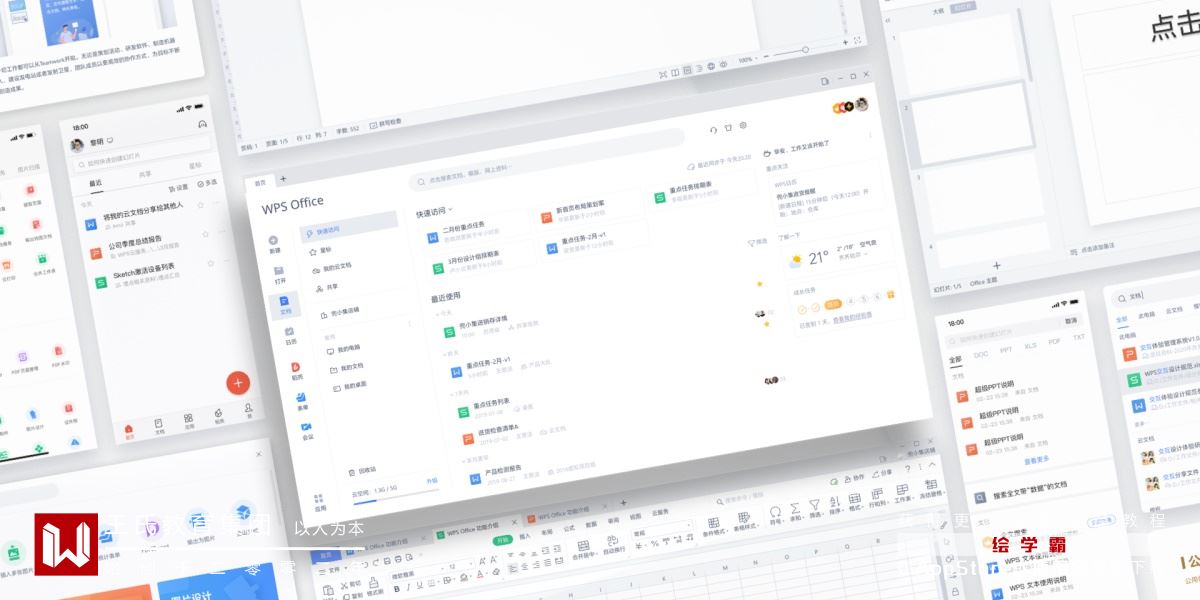Select the XLS filter tab on the search phone
Screen dimensions: 1200x600
tap(1030, 346)
